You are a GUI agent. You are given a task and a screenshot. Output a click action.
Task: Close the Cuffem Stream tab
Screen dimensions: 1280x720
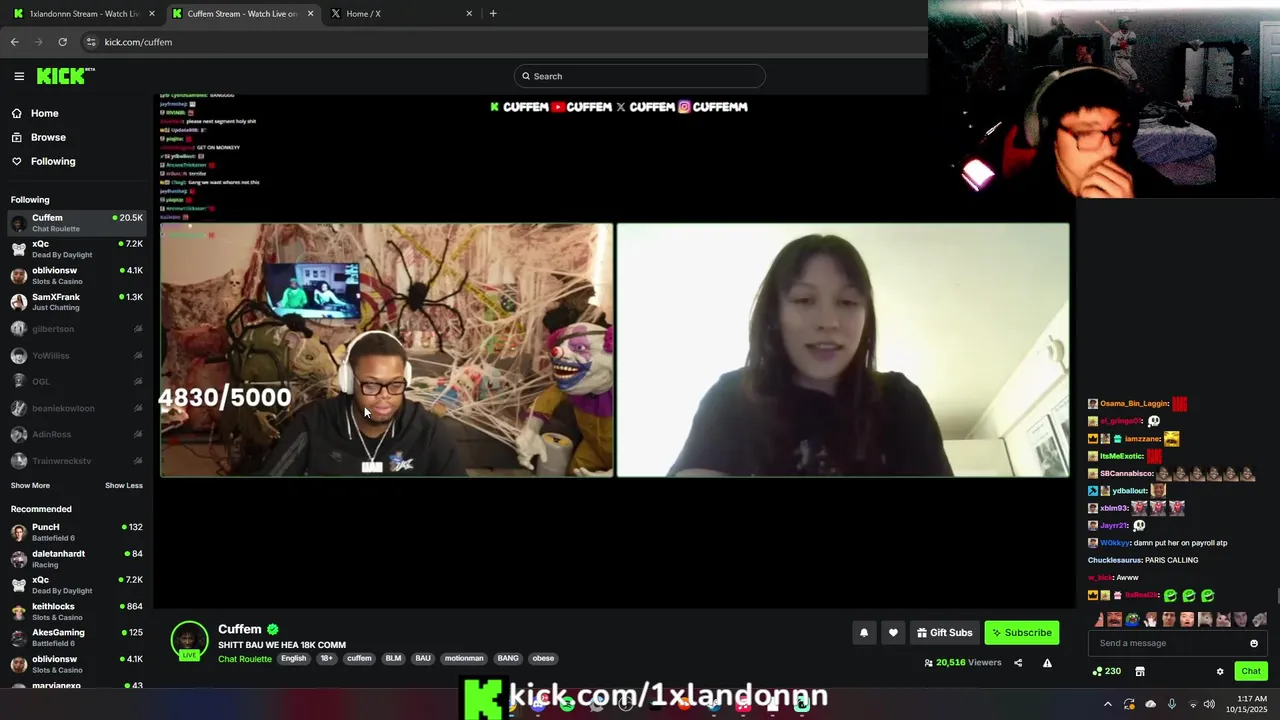click(310, 14)
